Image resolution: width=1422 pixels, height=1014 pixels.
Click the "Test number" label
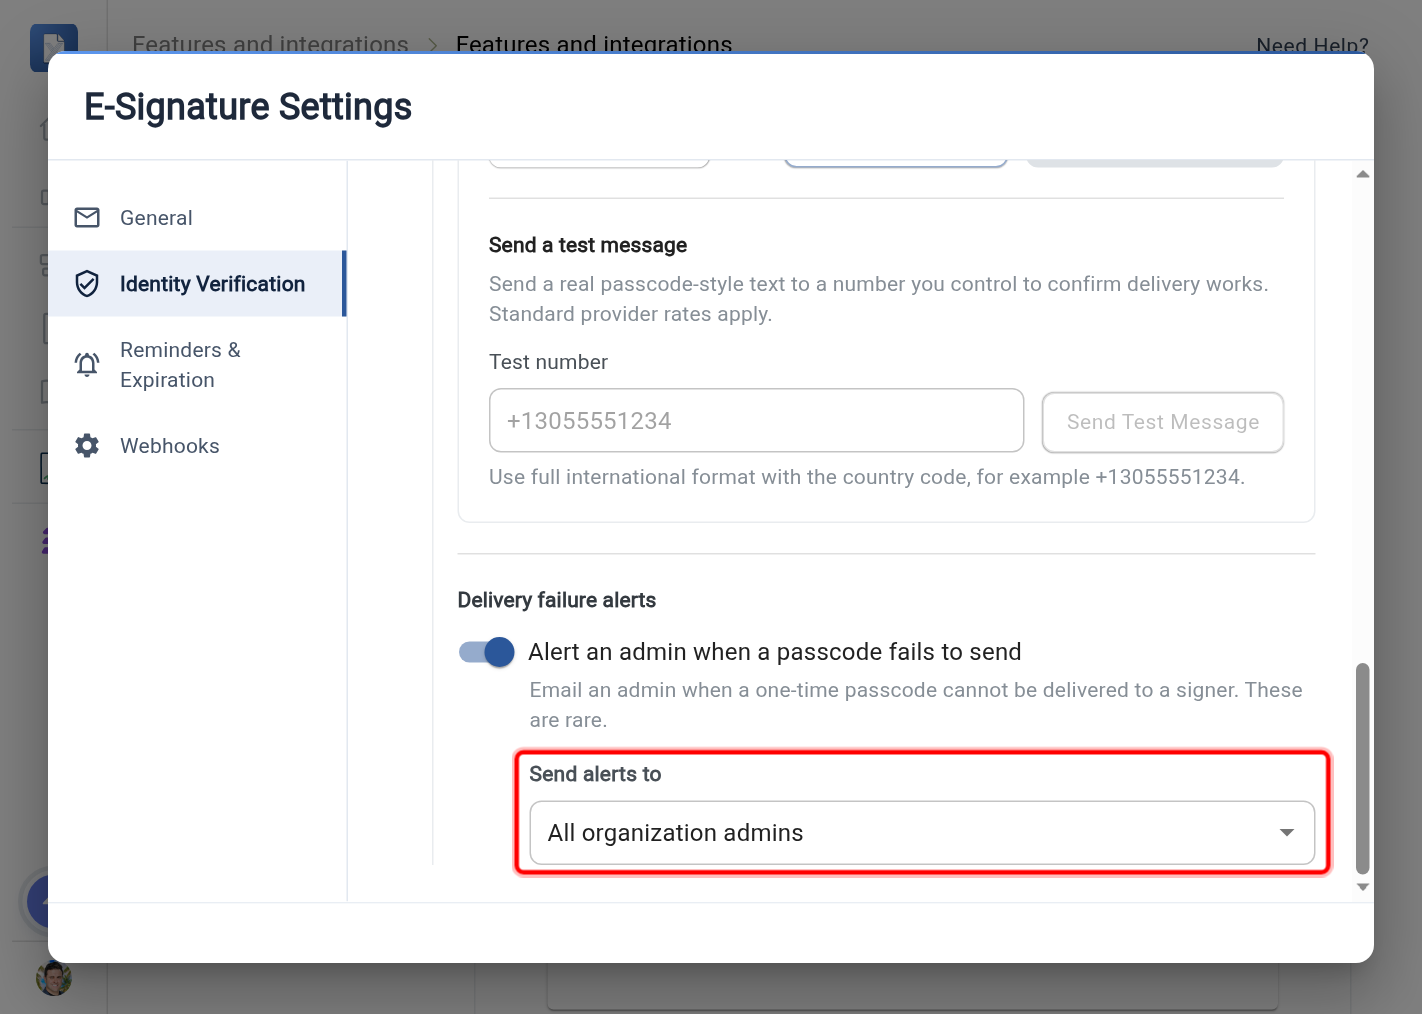548,362
